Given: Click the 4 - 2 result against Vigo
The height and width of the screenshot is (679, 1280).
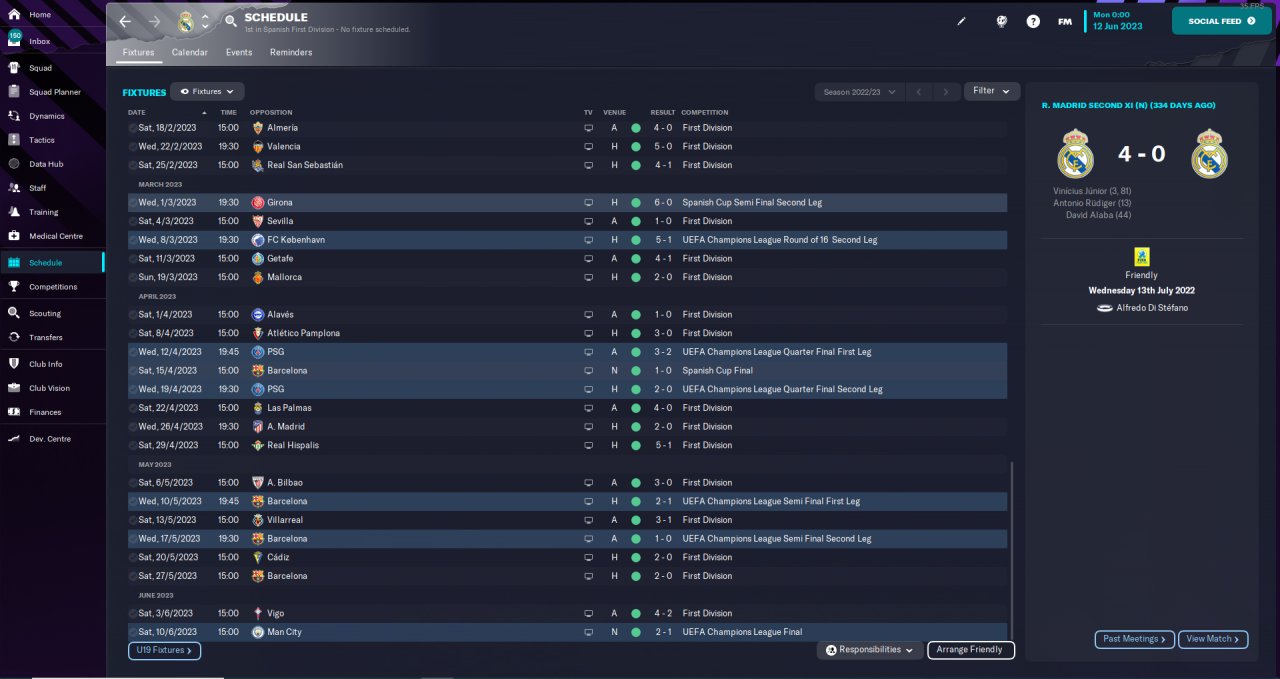Looking at the screenshot, I should [x=663, y=613].
